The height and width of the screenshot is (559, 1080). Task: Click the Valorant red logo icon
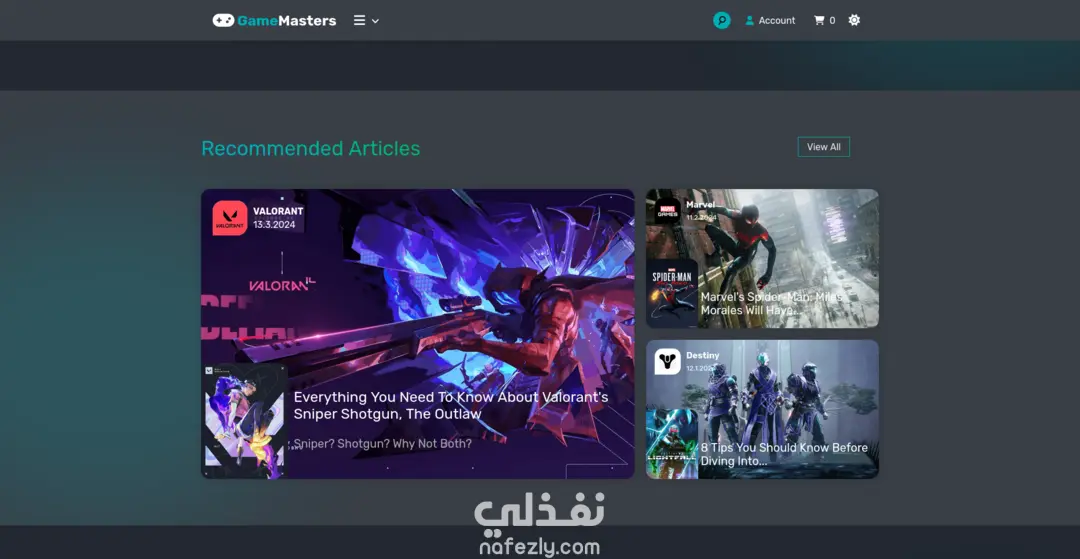[230, 218]
